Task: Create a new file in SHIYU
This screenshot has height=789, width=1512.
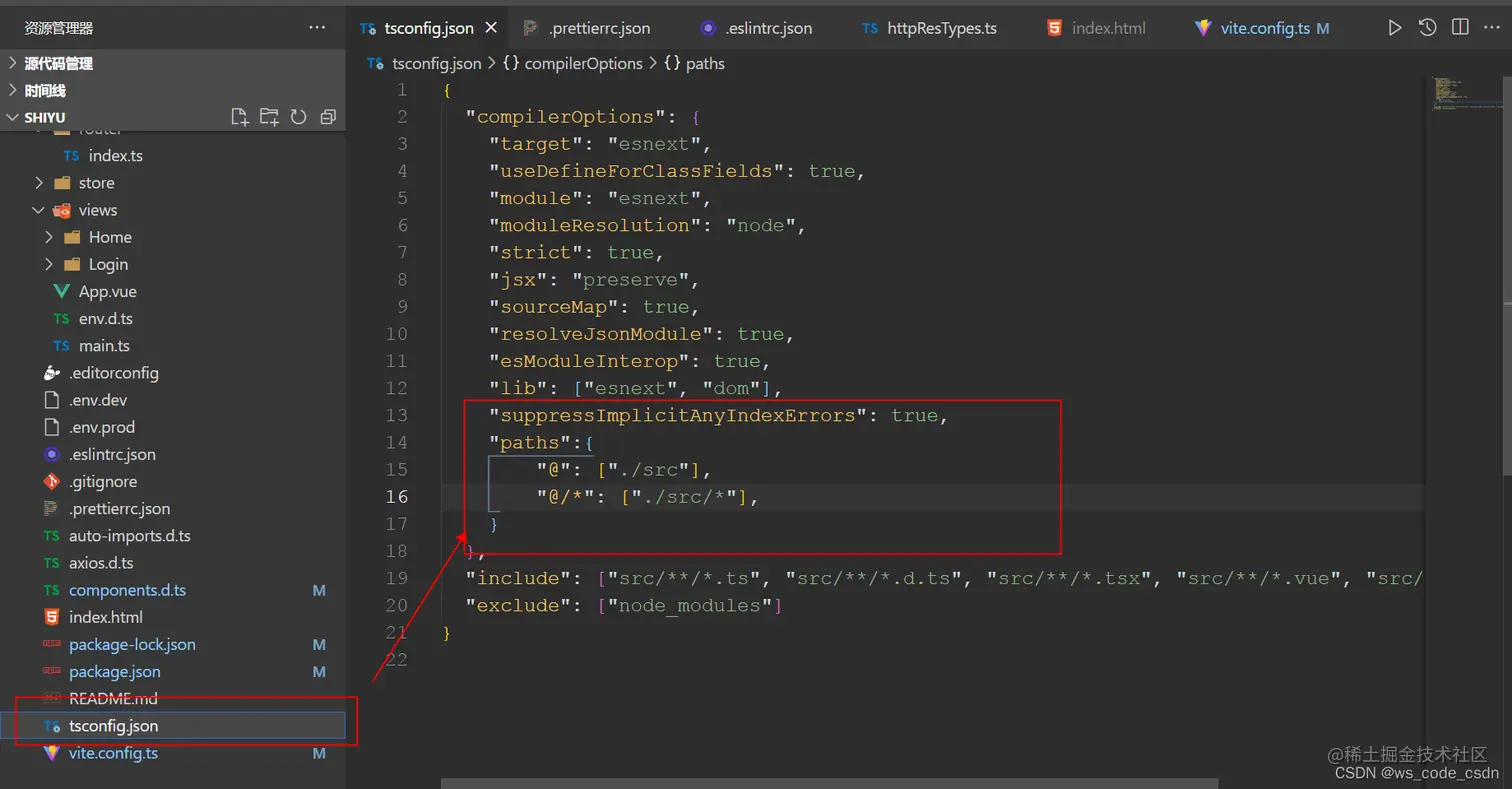Action: 240,117
